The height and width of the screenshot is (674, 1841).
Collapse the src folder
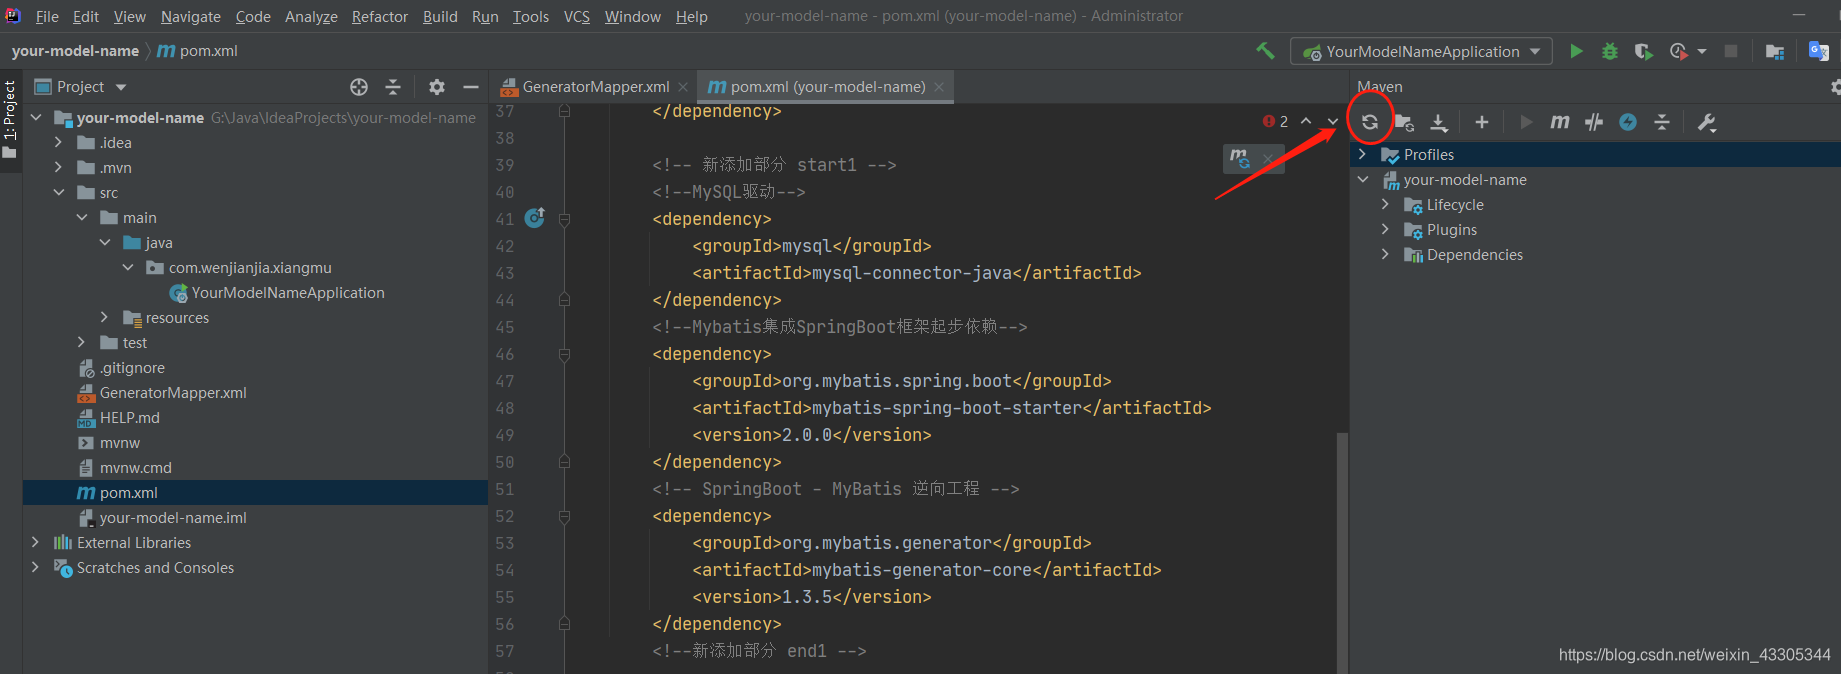(x=59, y=192)
